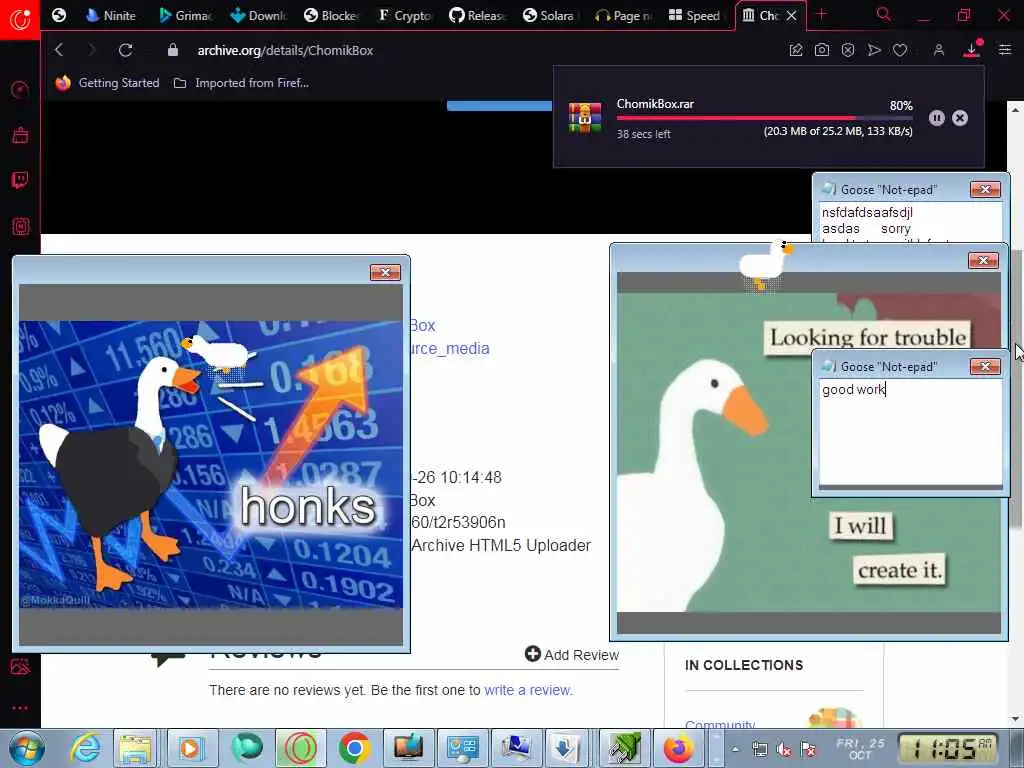Pause the ChomikBox.rar download
1024x768 pixels.
pos(936,118)
